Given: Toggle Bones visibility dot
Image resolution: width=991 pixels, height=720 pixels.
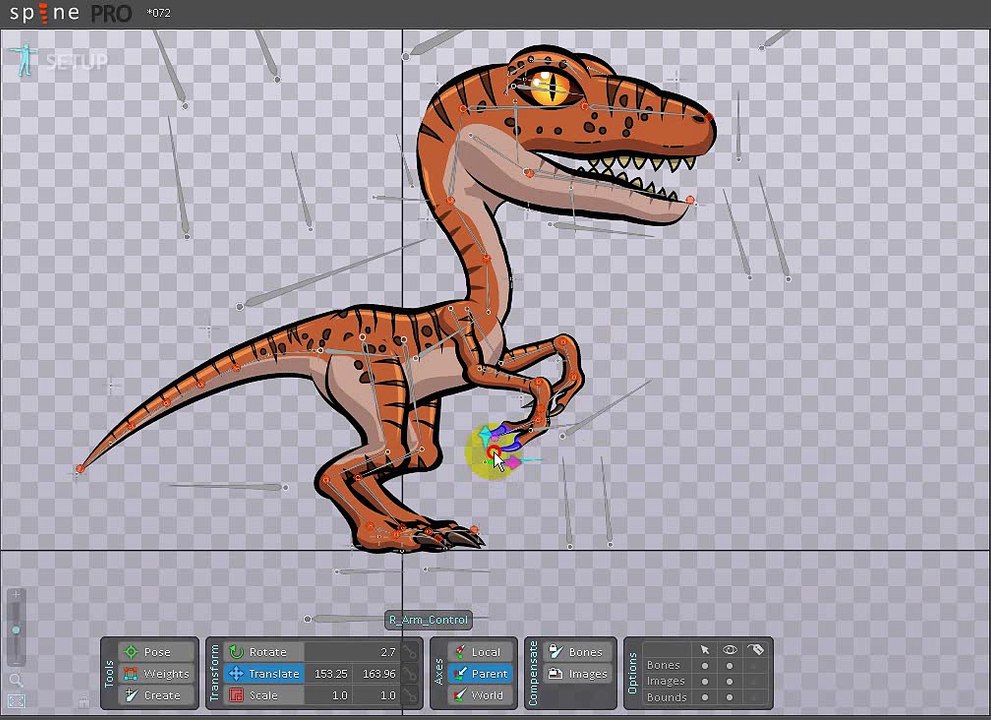Looking at the screenshot, I should (730, 666).
